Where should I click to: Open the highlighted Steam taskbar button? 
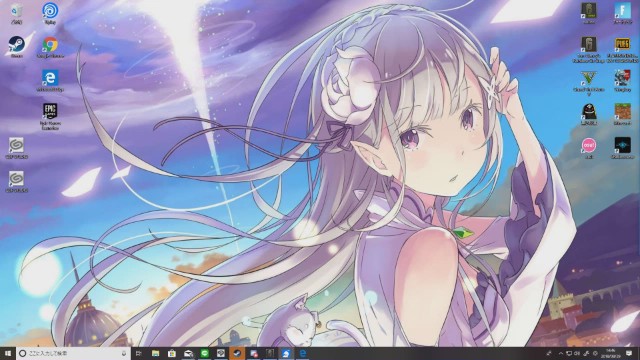click(237, 353)
